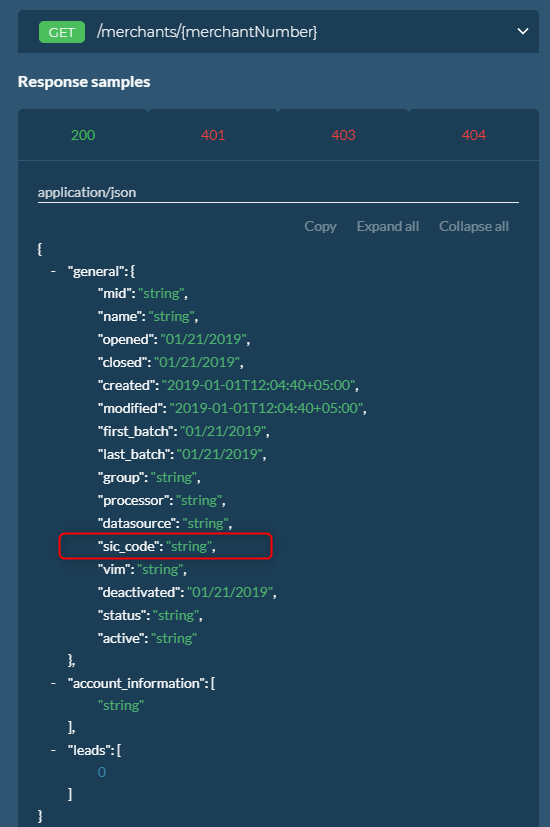The image size is (550, 827).
Task: Select the "created" timestamp value
Action: coord(258,385)
